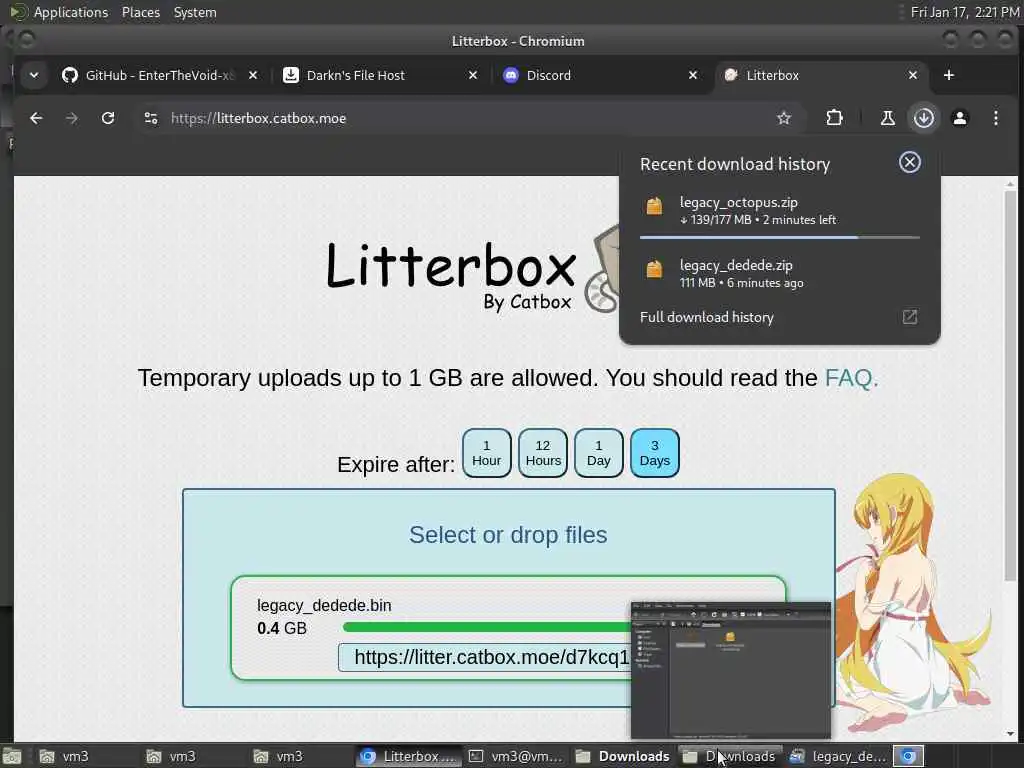
Task: Open the System menu
Action: click(x=195, y=12)
